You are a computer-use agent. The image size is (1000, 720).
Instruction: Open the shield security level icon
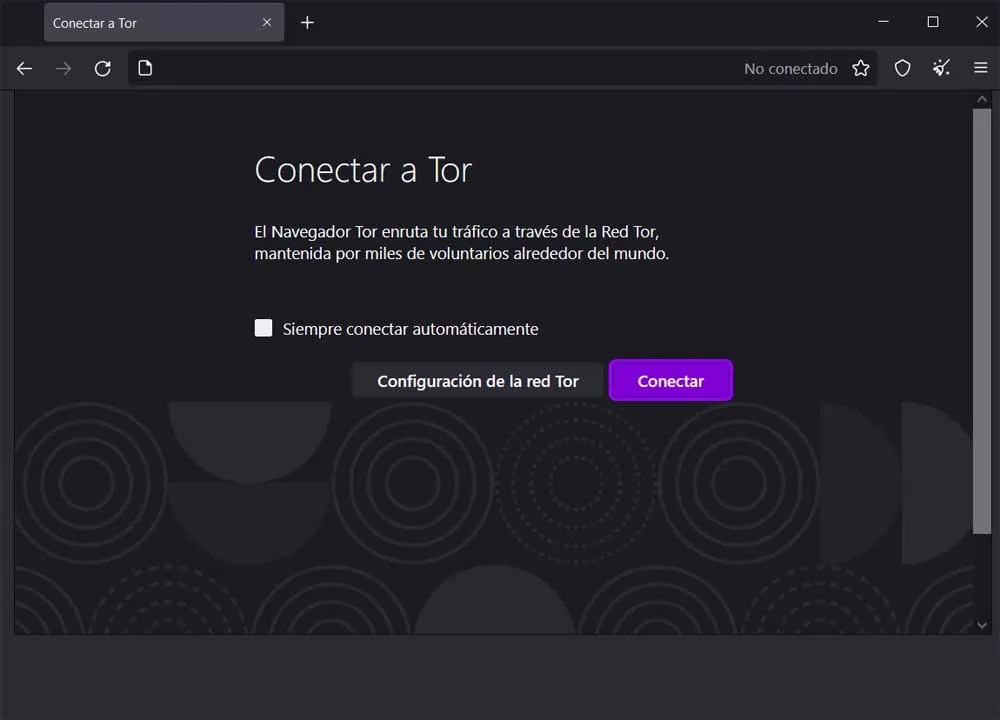(x=902, y=68)
